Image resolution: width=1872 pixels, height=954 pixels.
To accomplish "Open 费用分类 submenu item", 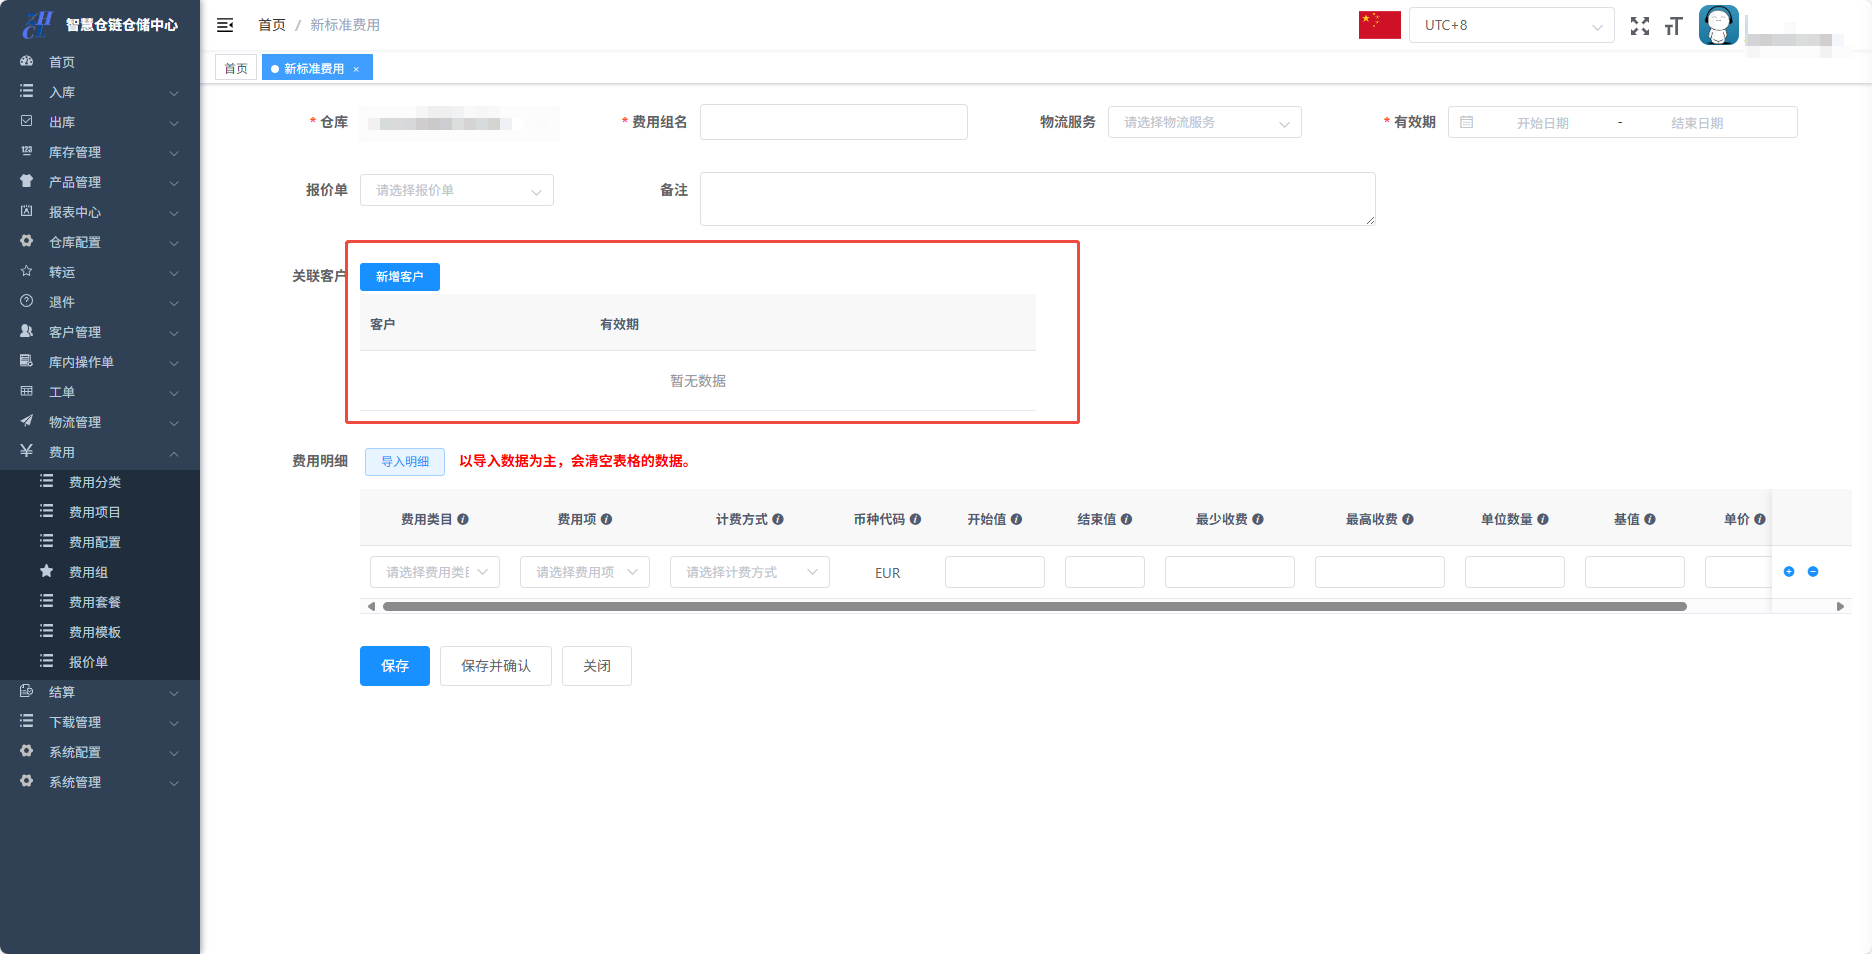I will click(x=100, y=482).
